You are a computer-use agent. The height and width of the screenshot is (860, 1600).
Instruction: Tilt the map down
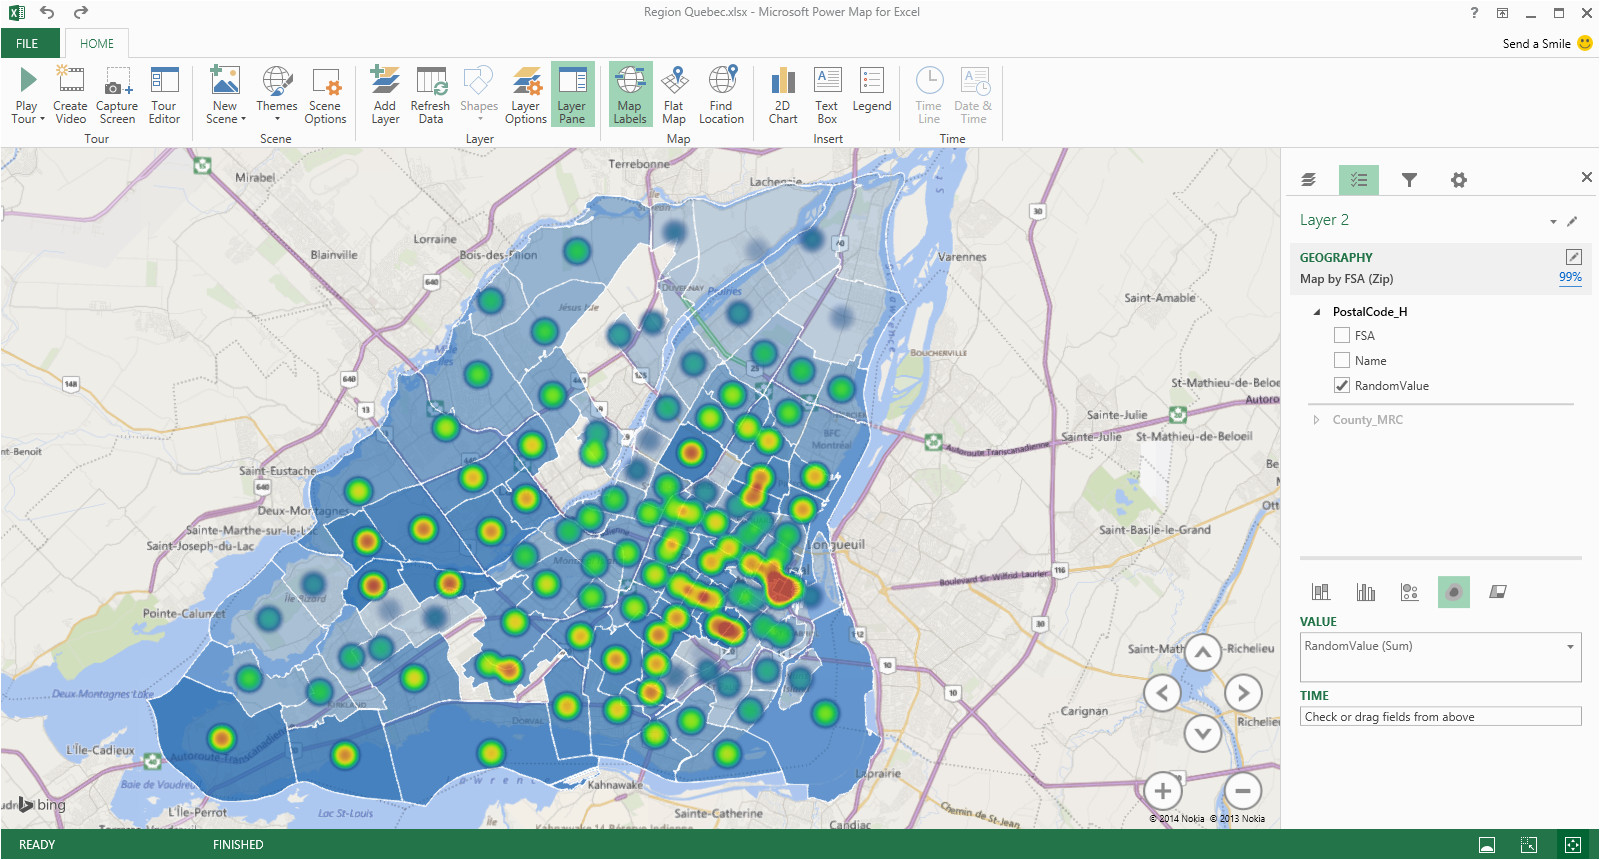tap(1203, 734)
